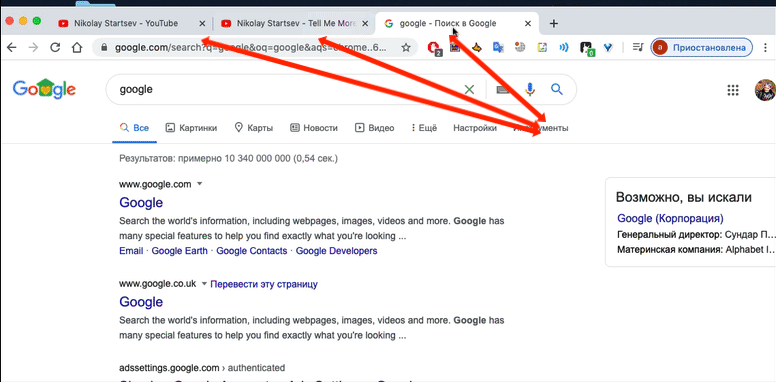Viewport: 776px width, 382px height.
Task: Open the multicolor square extension icon
Action: click(x=542, y=48)
